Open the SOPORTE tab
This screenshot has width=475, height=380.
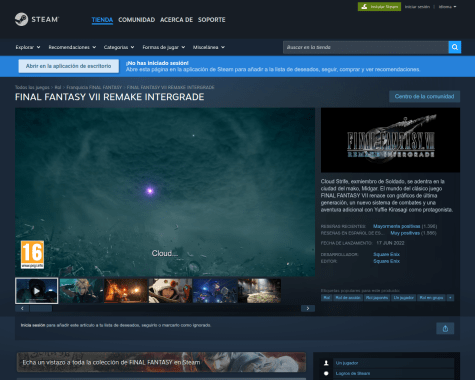[x=212, y=20]
